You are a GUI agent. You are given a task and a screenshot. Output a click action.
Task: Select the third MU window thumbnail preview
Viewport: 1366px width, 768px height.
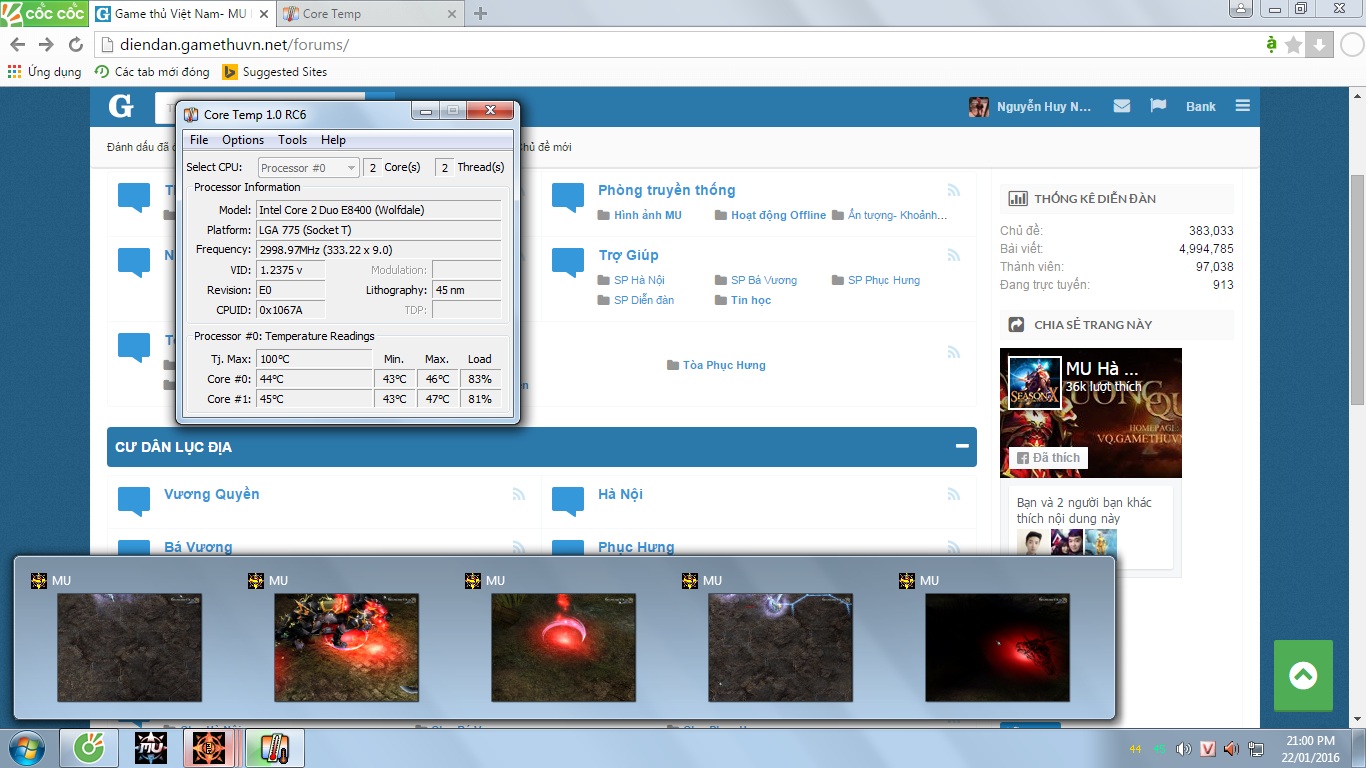click(563, 647)
